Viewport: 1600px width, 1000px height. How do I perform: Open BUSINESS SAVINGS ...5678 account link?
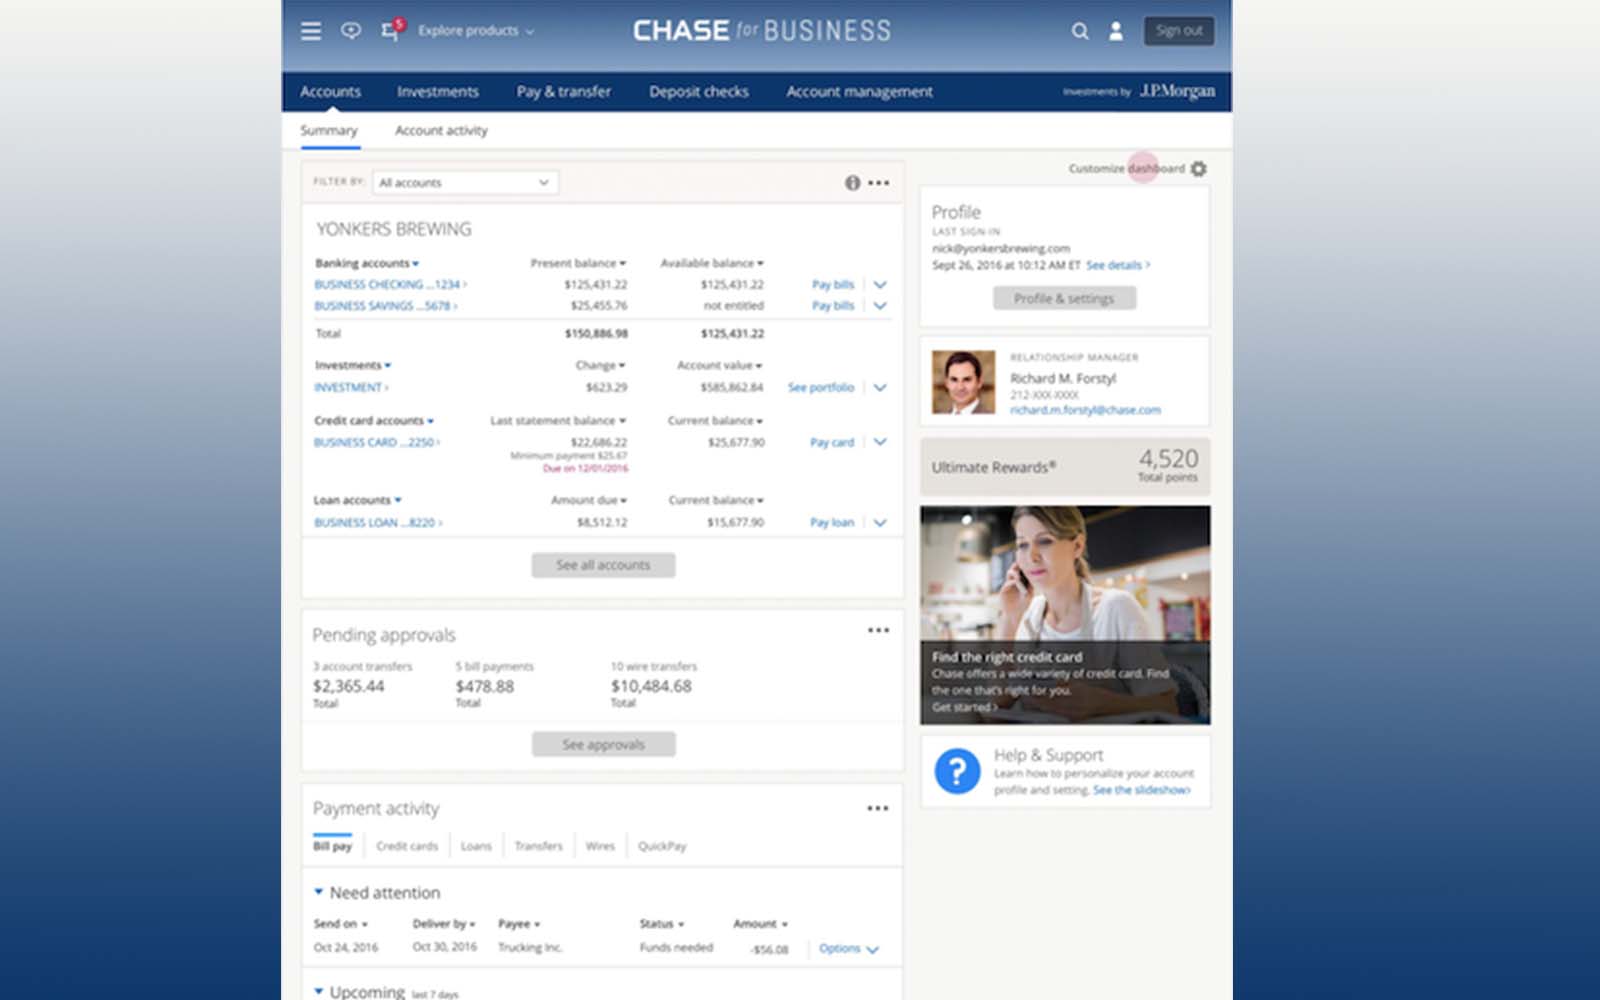386,306
